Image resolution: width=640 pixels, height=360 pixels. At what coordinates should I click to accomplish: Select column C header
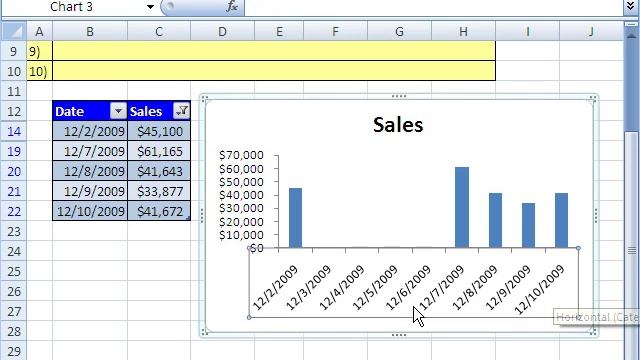point(159,31)
